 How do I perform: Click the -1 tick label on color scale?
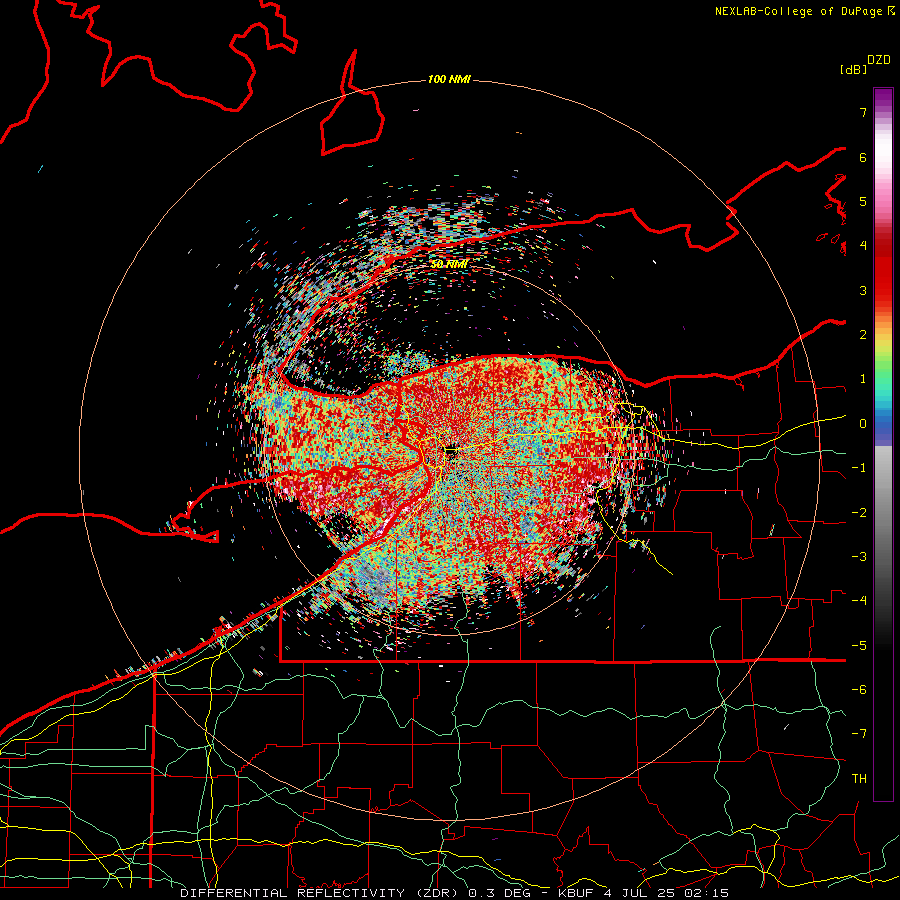point(859,468)
